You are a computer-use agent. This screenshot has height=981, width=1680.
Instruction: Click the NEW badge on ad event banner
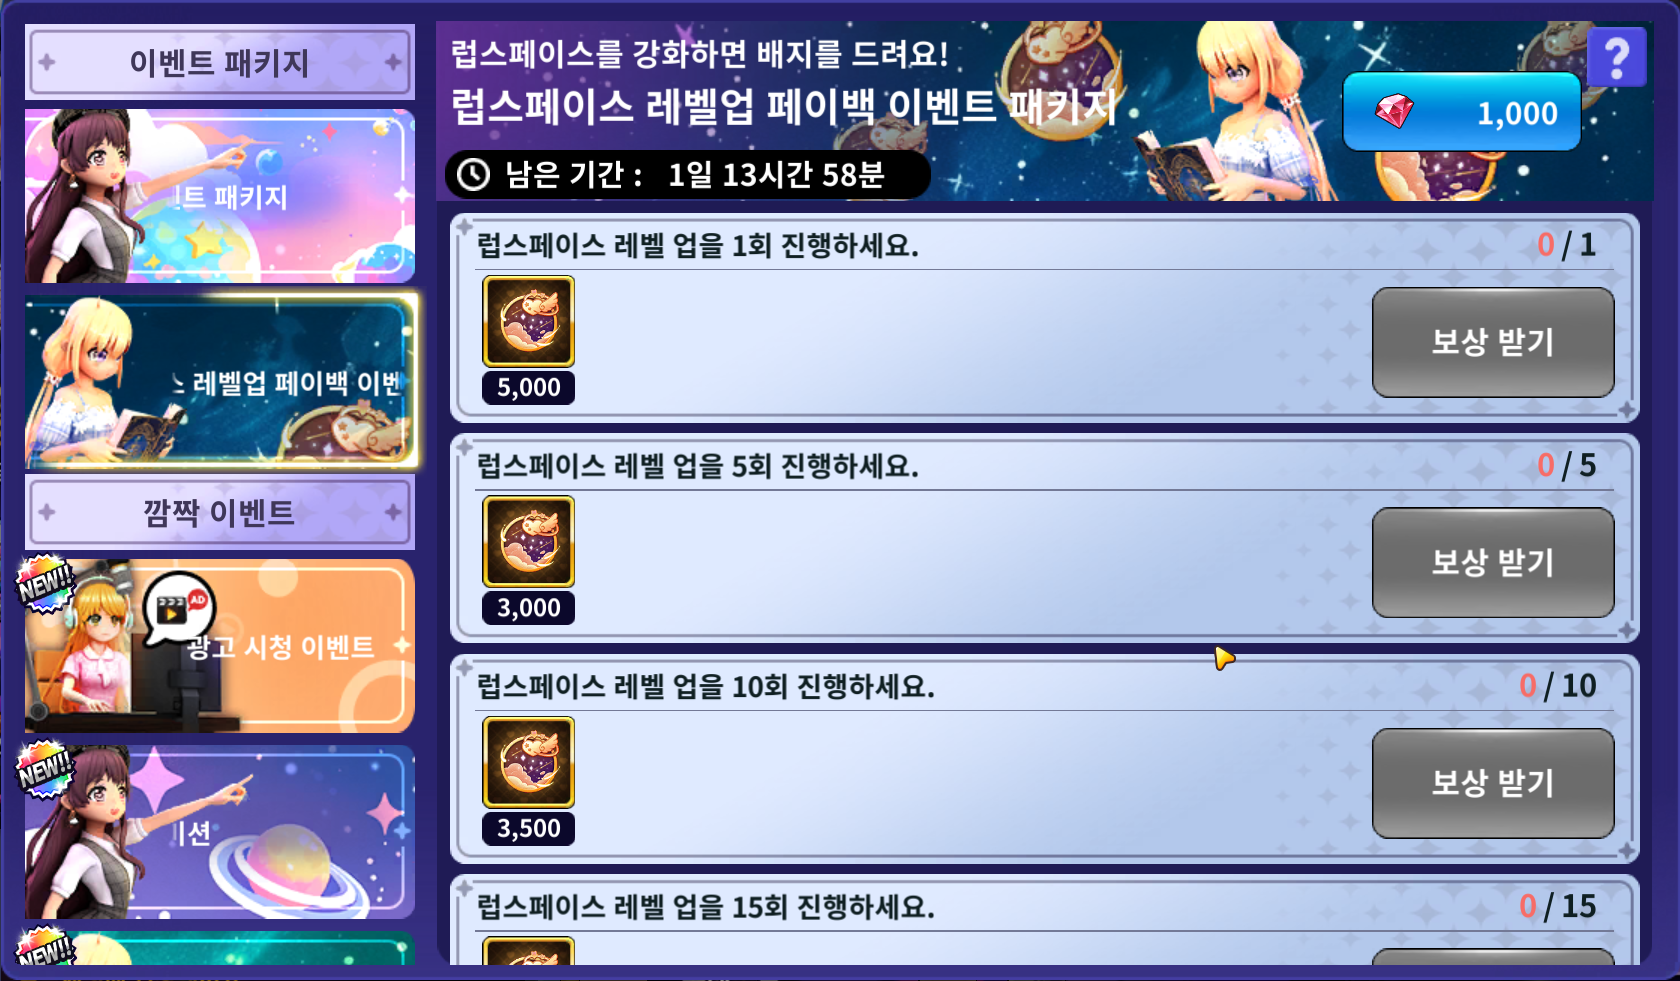(x=46, y=583)
